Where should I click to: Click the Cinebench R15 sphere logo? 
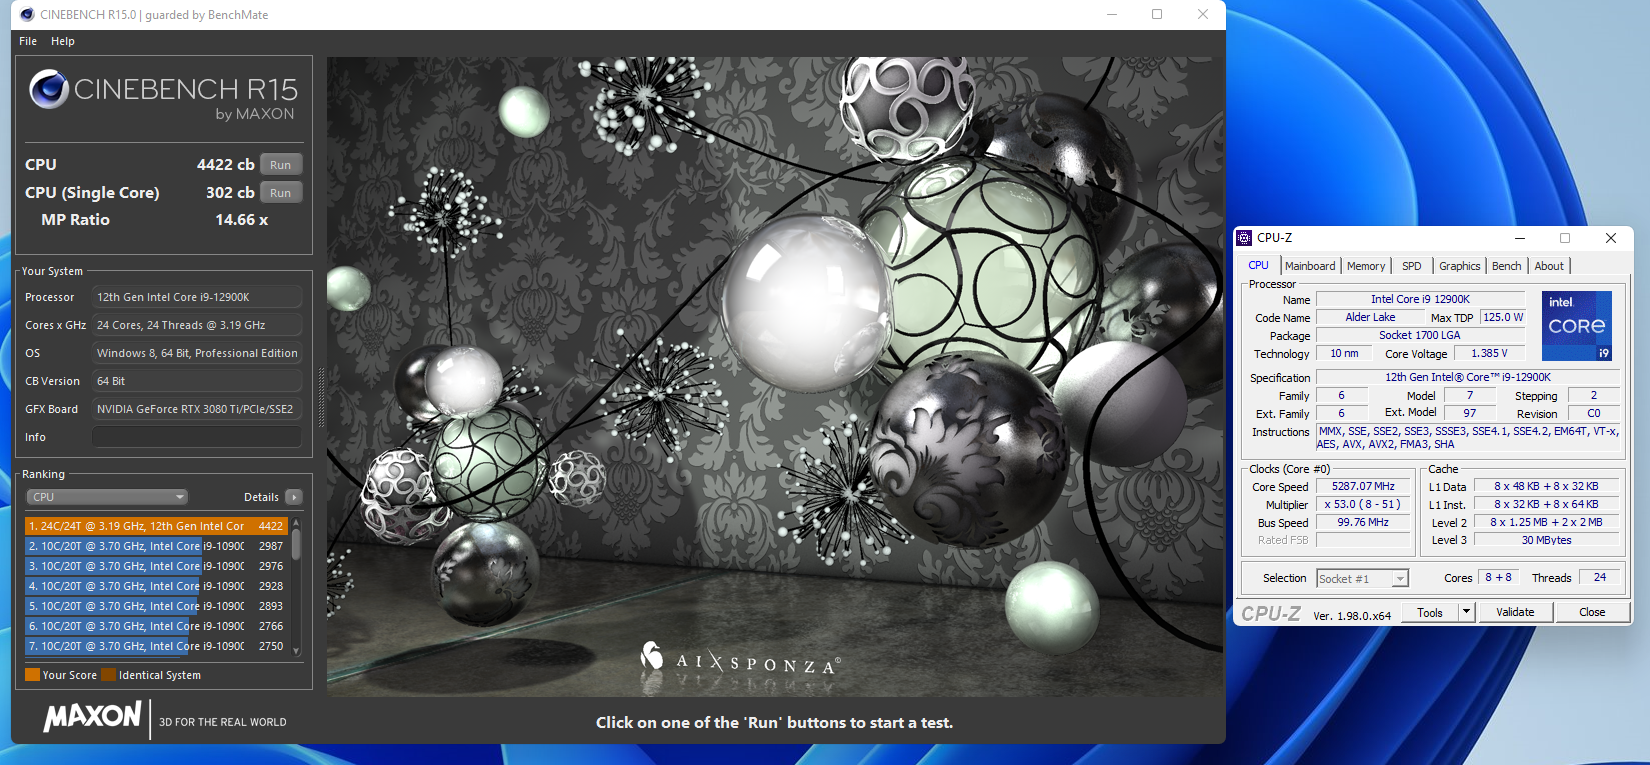49,89
